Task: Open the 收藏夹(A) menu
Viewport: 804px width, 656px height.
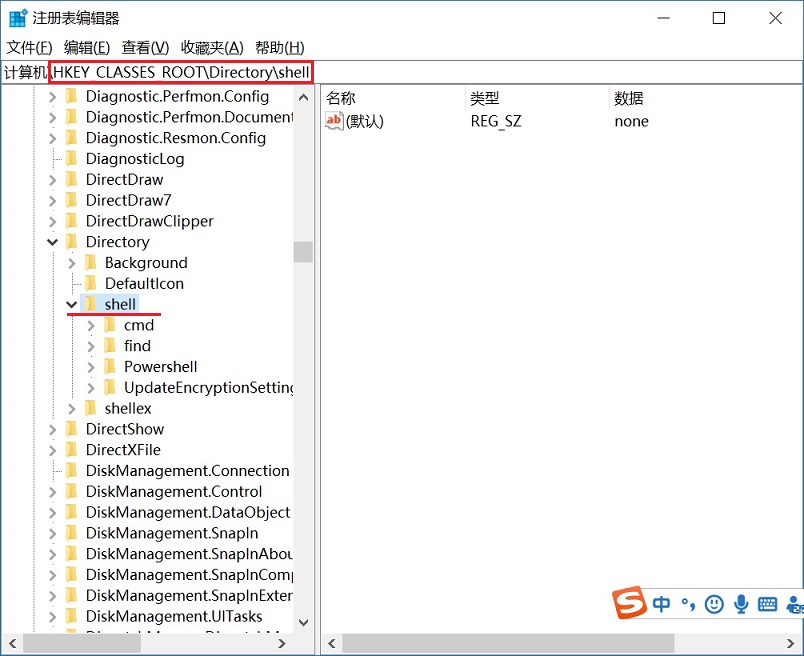Action: (x=212, y=47)
